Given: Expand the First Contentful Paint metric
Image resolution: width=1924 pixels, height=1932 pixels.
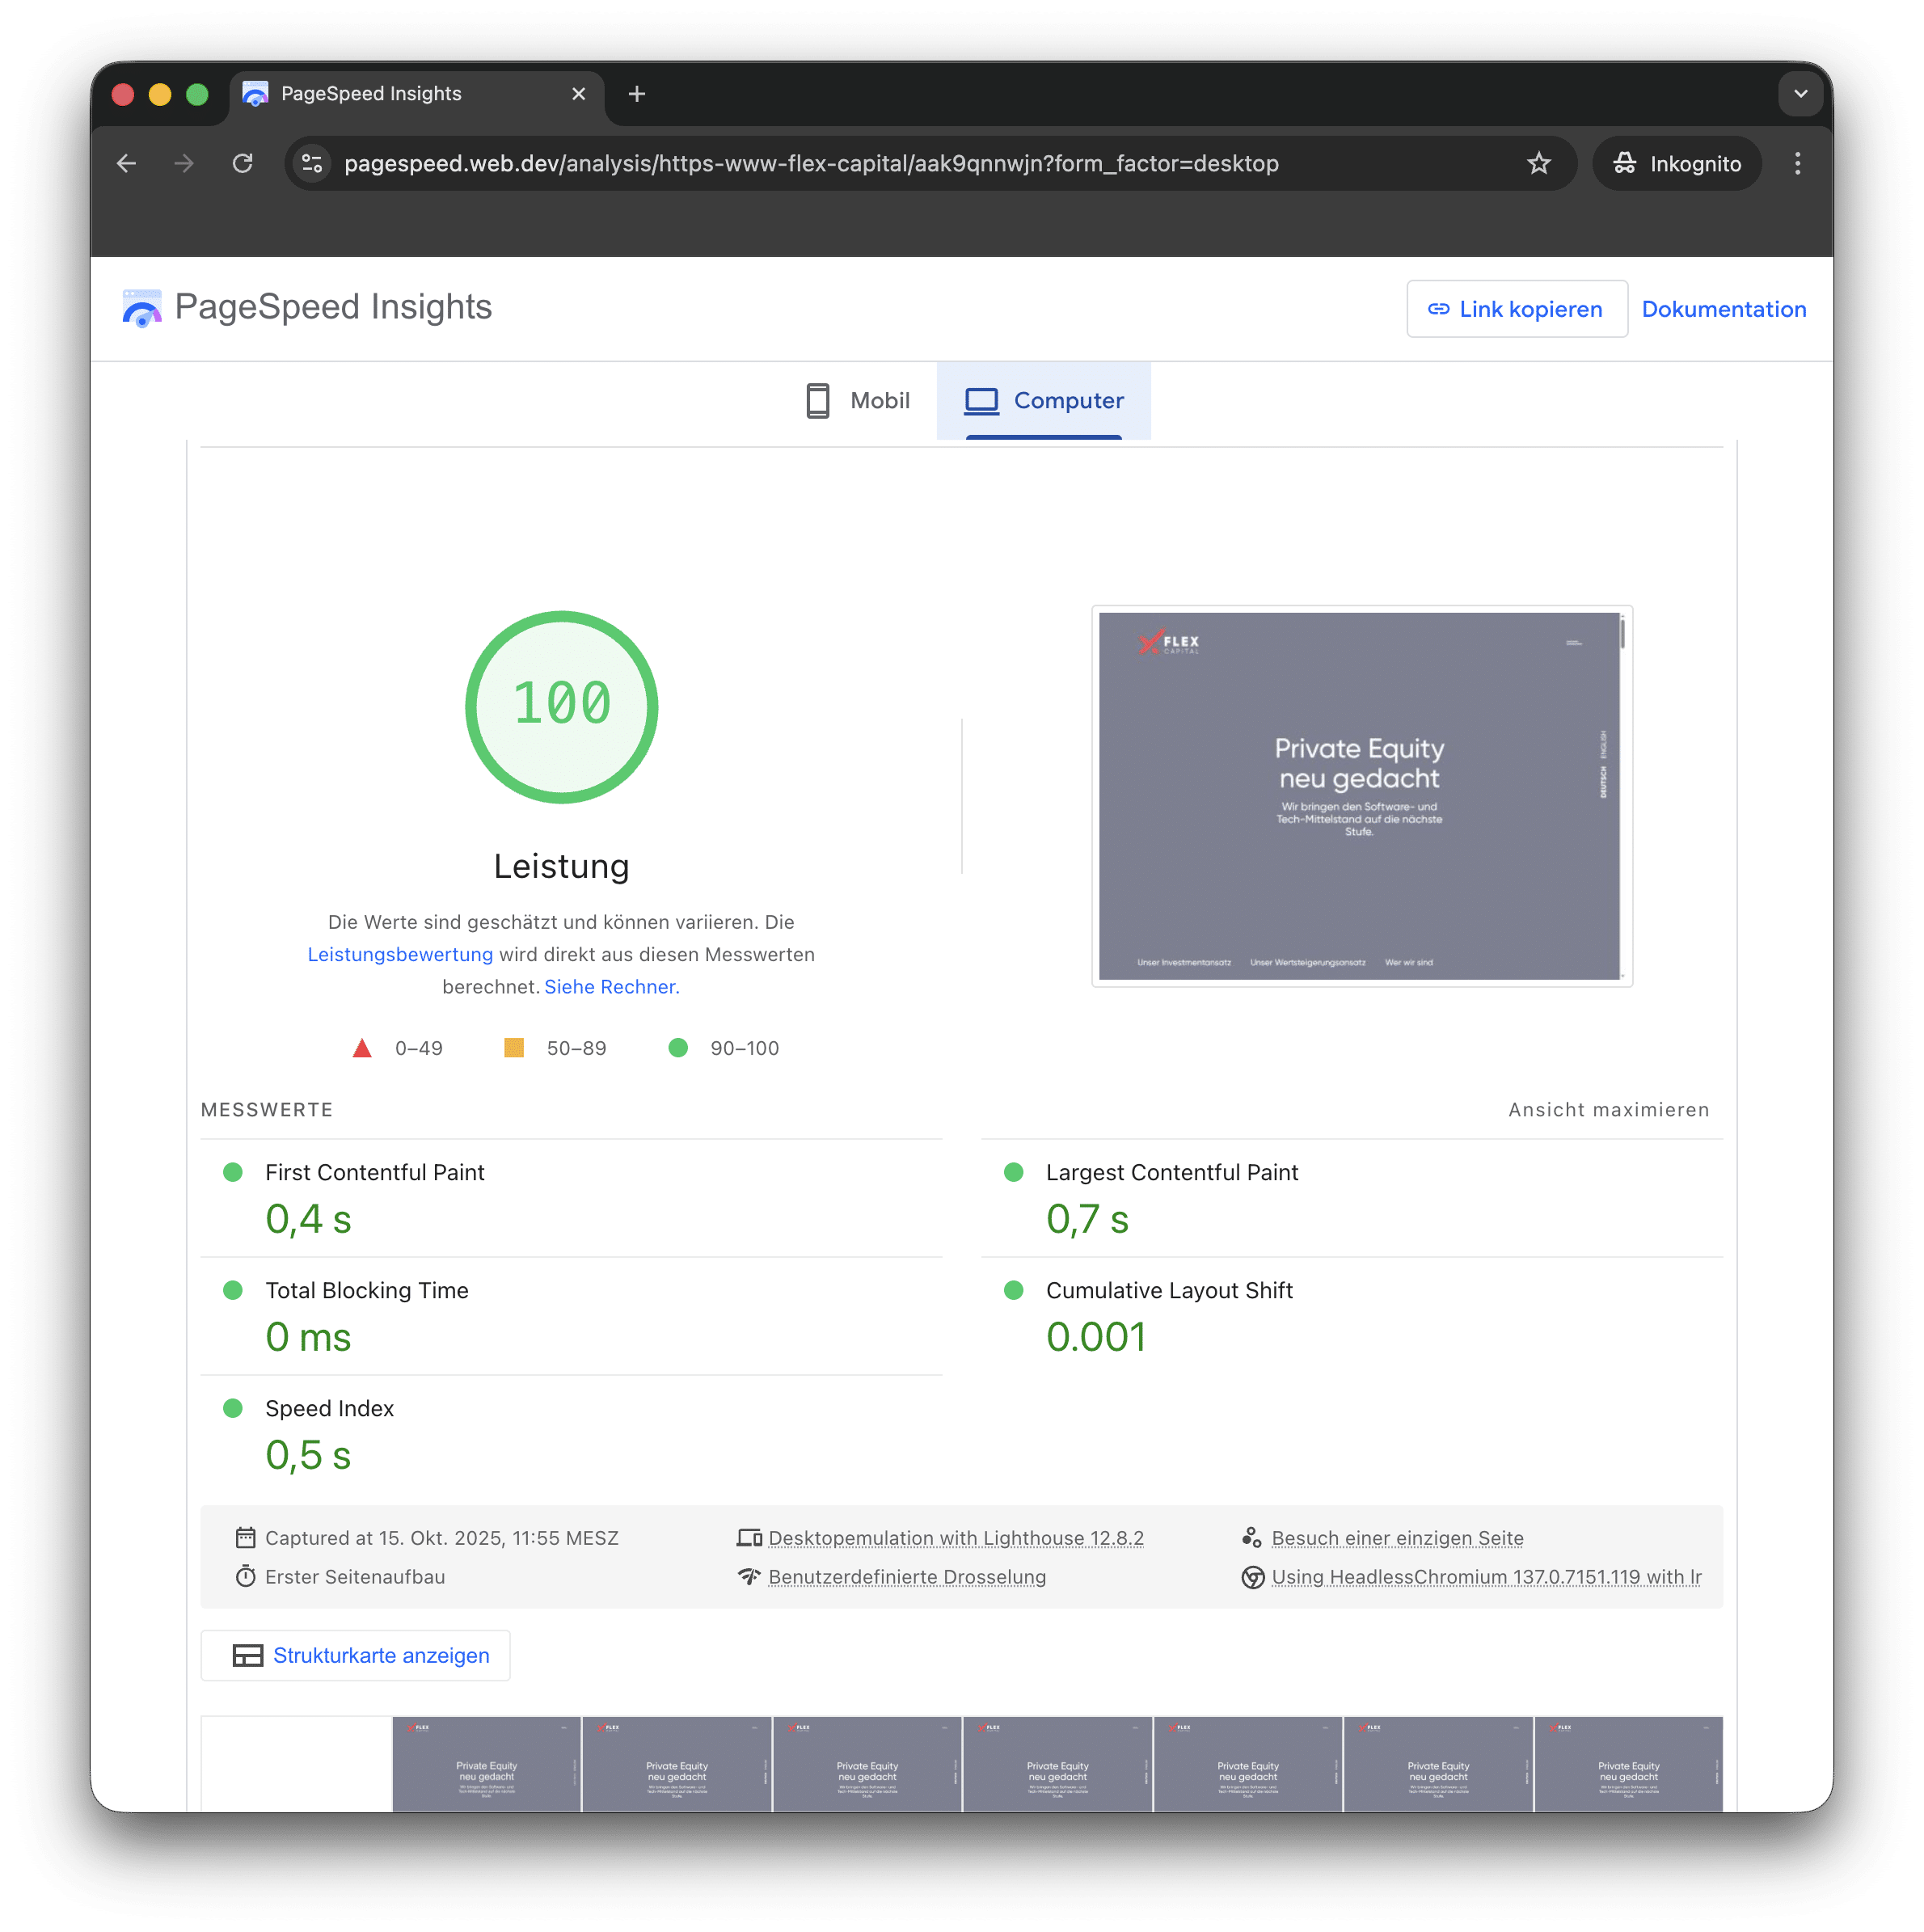Looking at the screenshot, I should pos(374,1172).
